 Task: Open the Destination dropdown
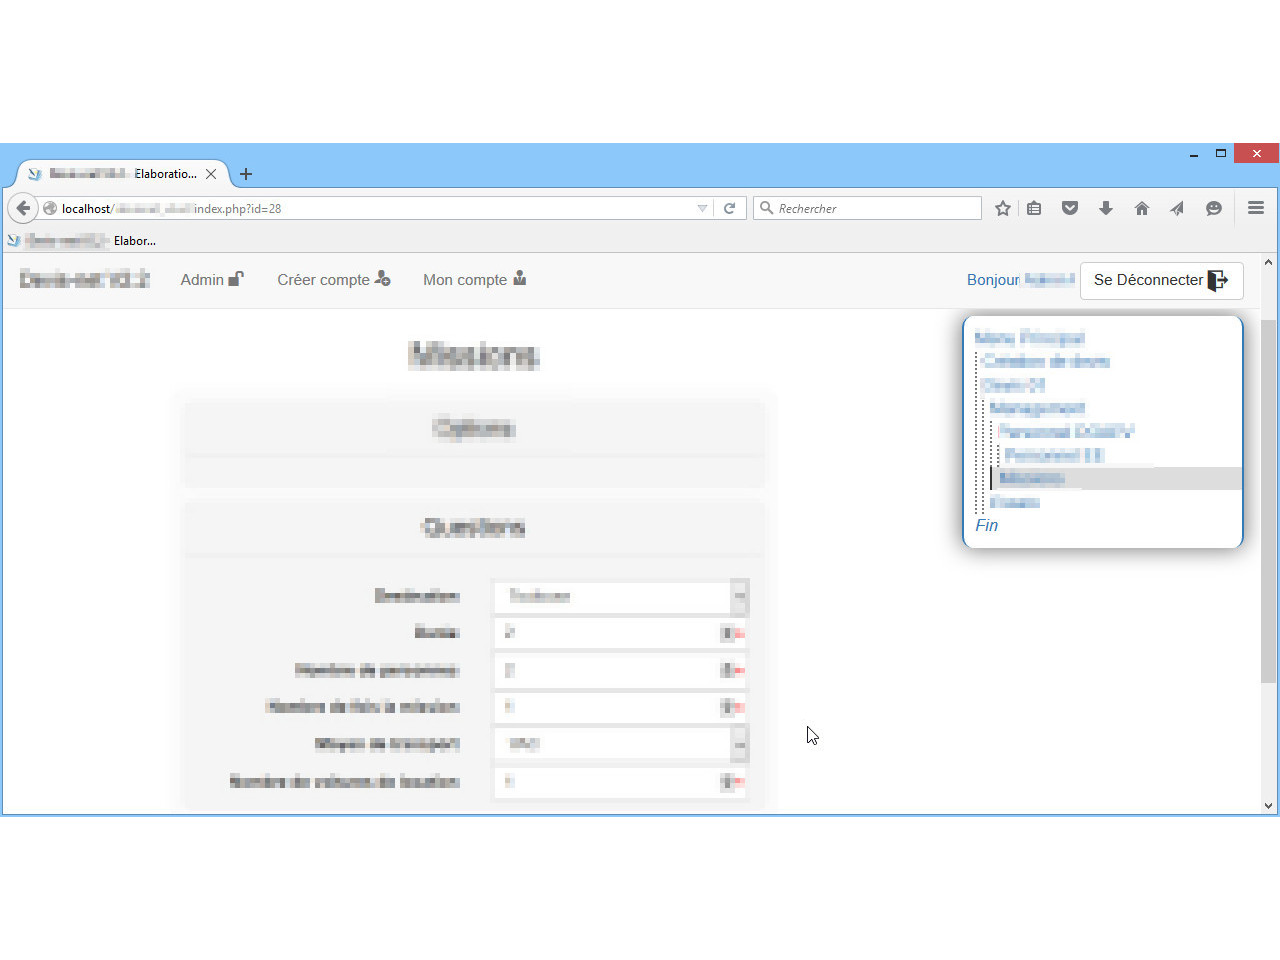[621, 596]
